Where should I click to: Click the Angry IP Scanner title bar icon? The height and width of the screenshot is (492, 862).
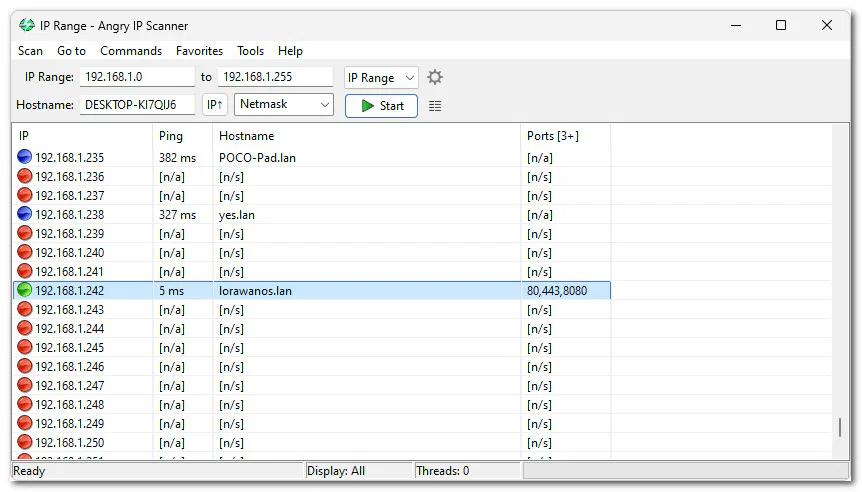tap(26, 25)
